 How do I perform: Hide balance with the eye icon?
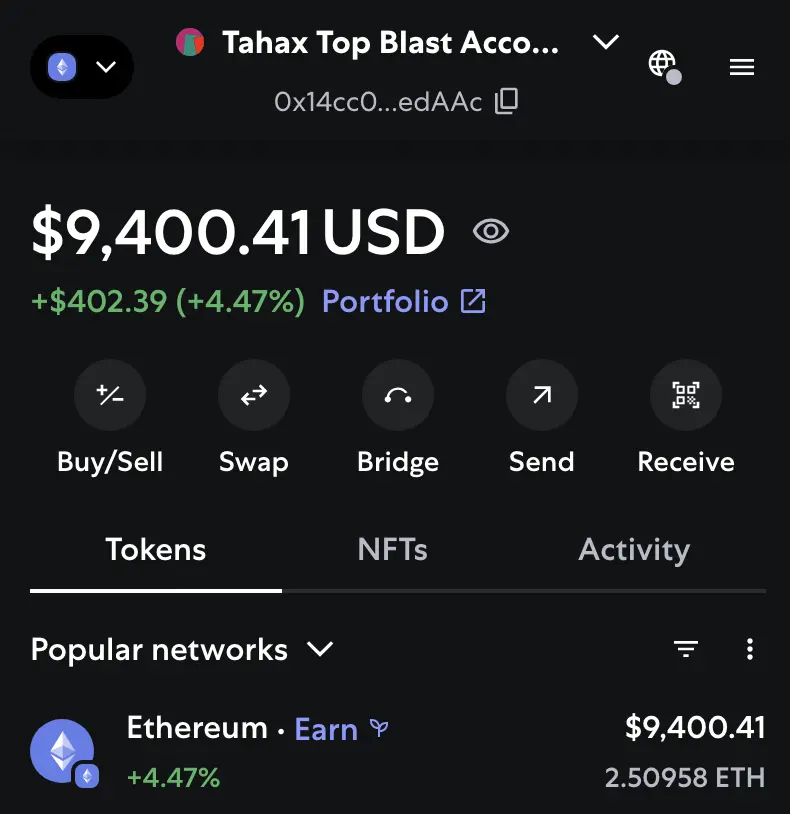(x=491, y=231)
